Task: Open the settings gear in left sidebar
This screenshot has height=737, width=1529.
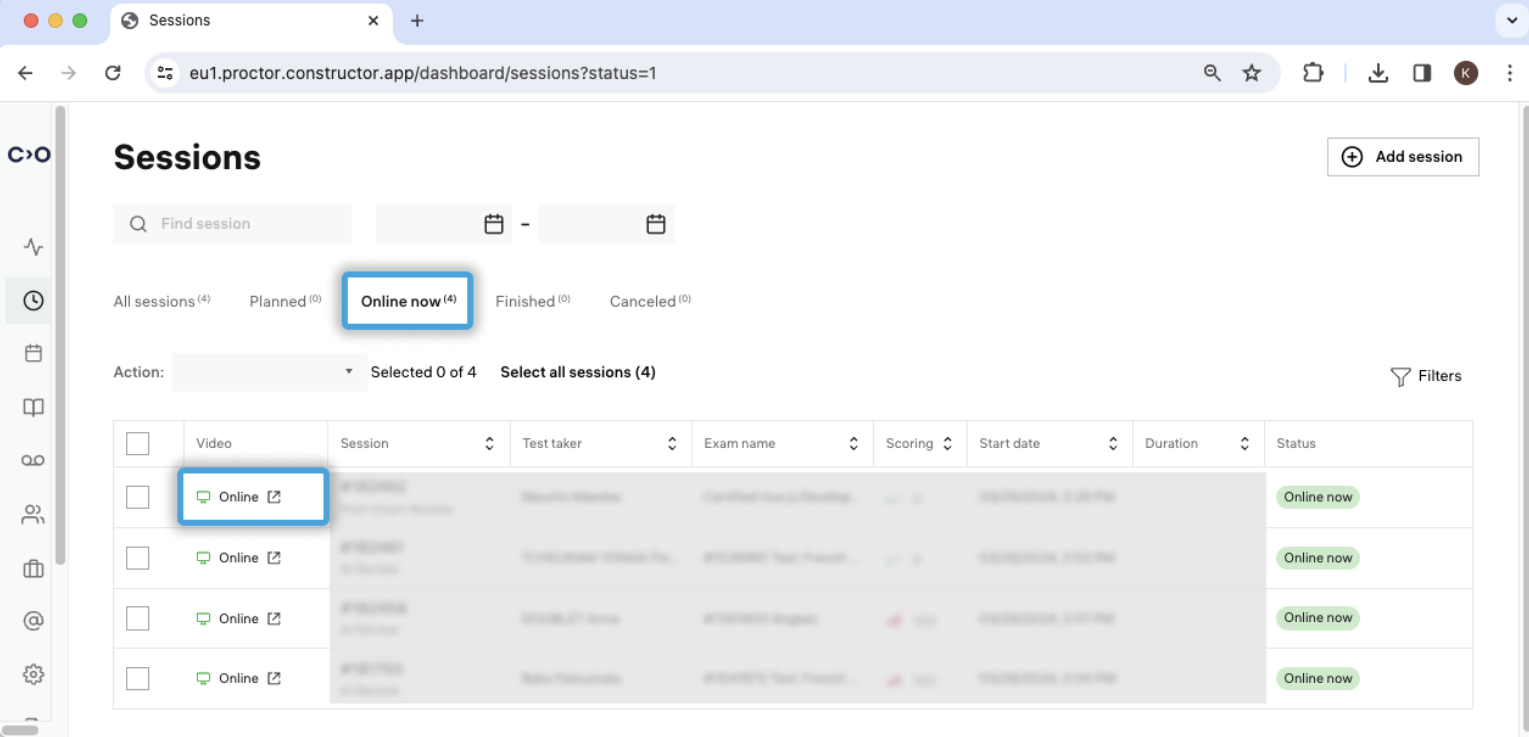Action: [x=33, y=674]
